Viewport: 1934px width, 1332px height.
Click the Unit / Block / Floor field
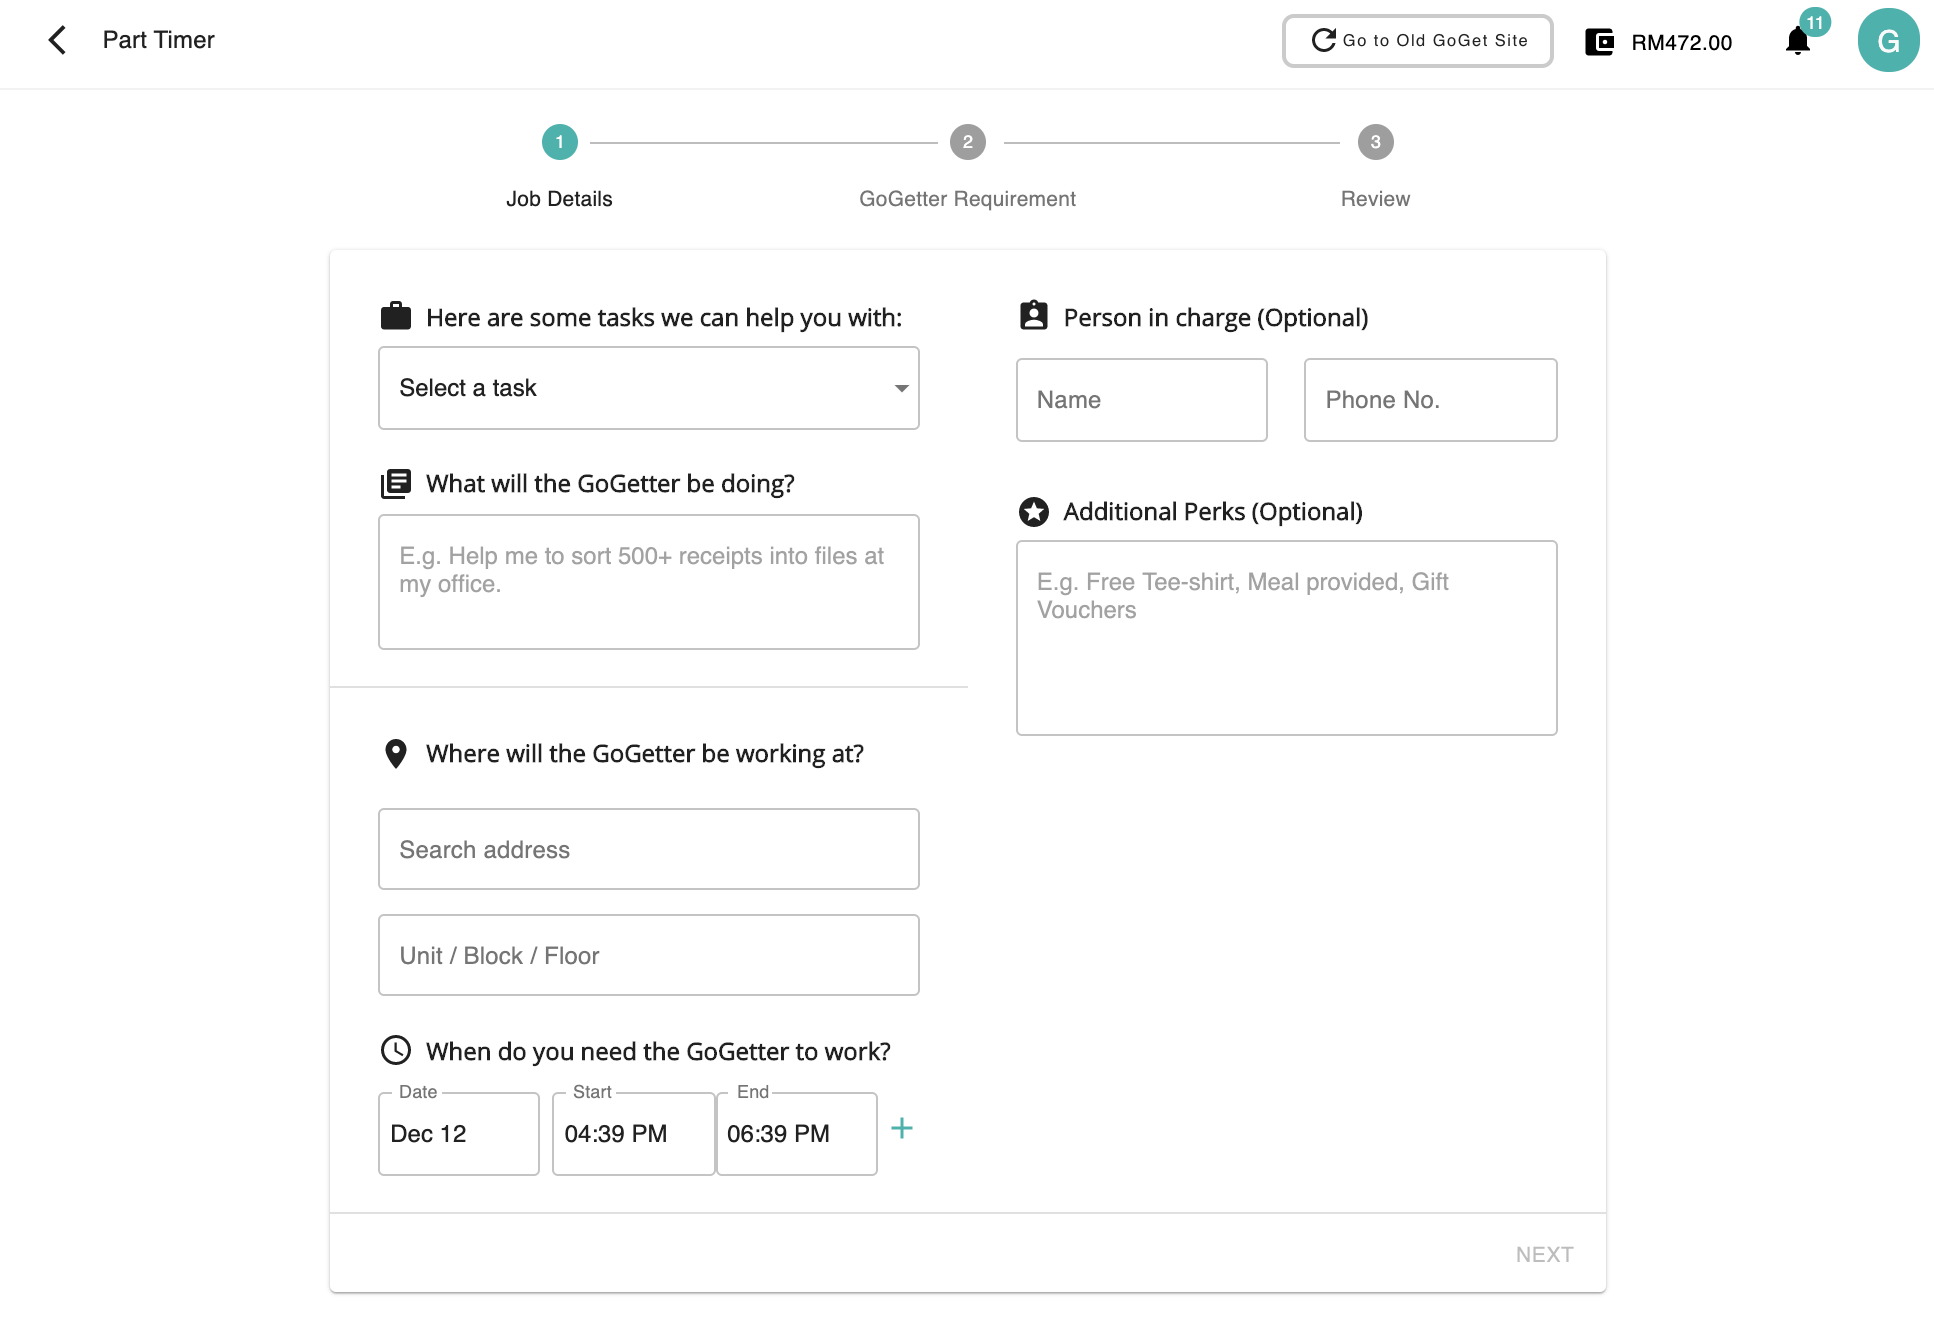click(x=648, y=955)
